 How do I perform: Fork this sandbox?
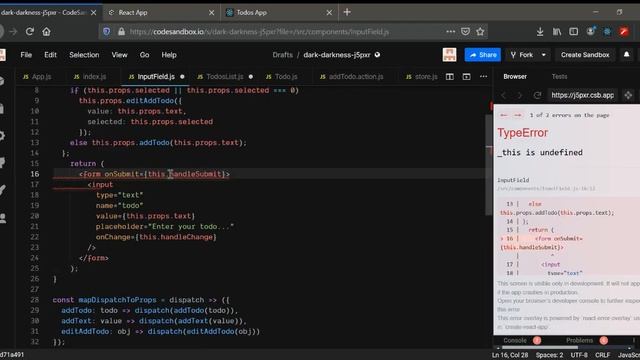click(522, 55)
